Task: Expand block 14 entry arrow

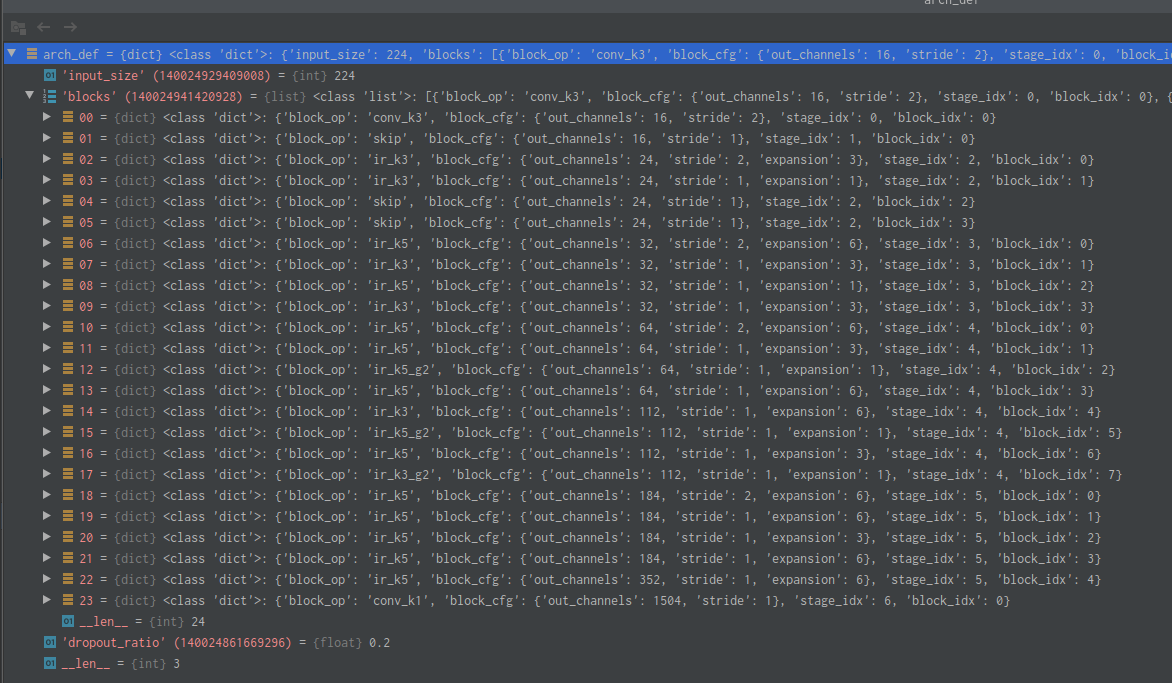Action: [x=46, y=410]
